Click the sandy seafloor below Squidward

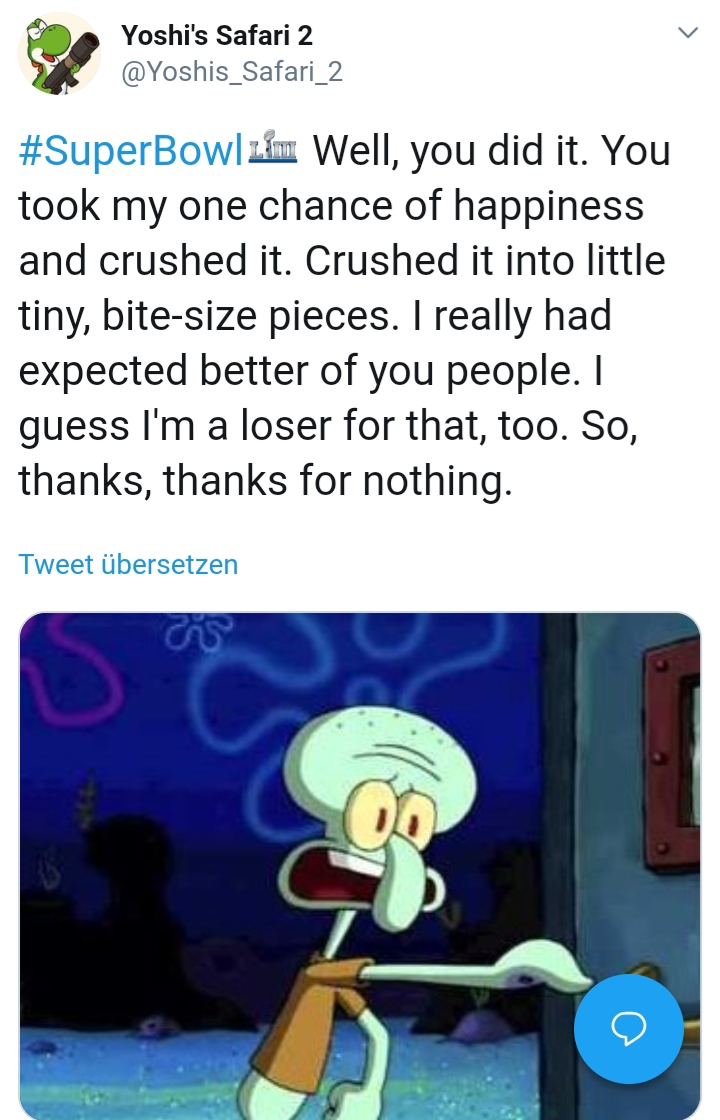pos(179,1071)
